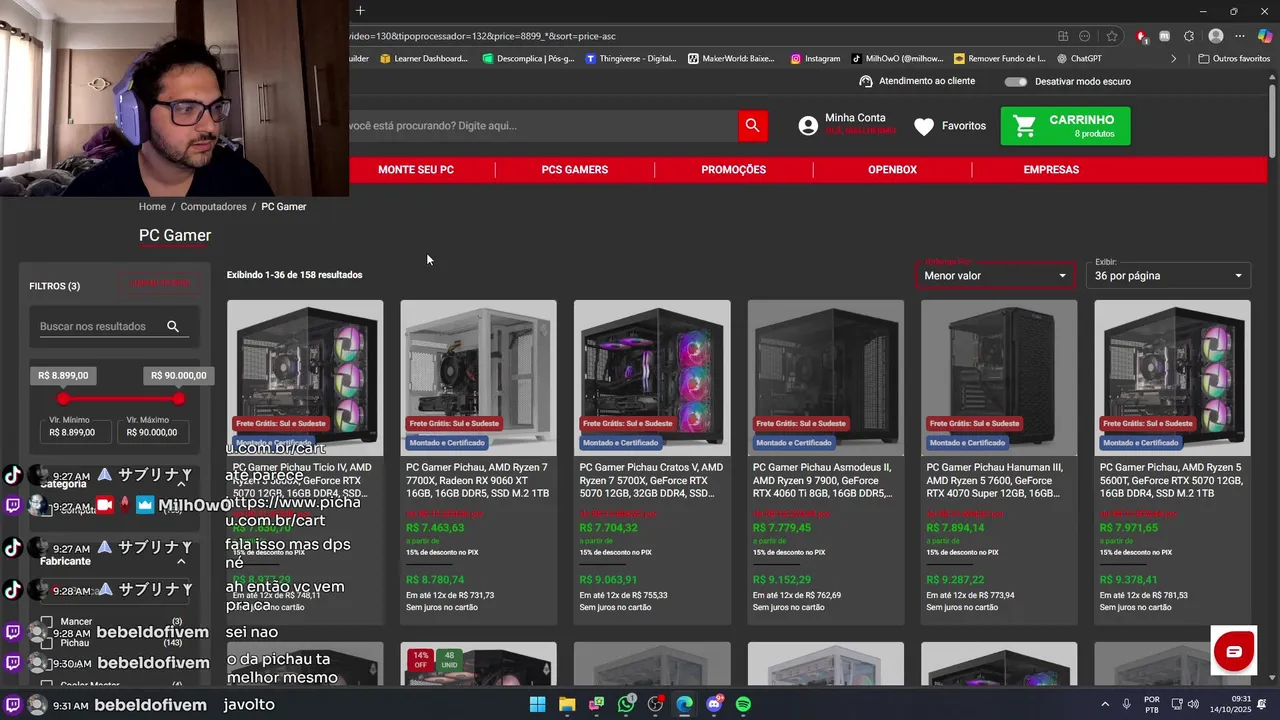Open PC Gamer Pichau Asmodeus II image
Image resolution: width=1280 pixels, height=720 pixels.
[825, 378]
